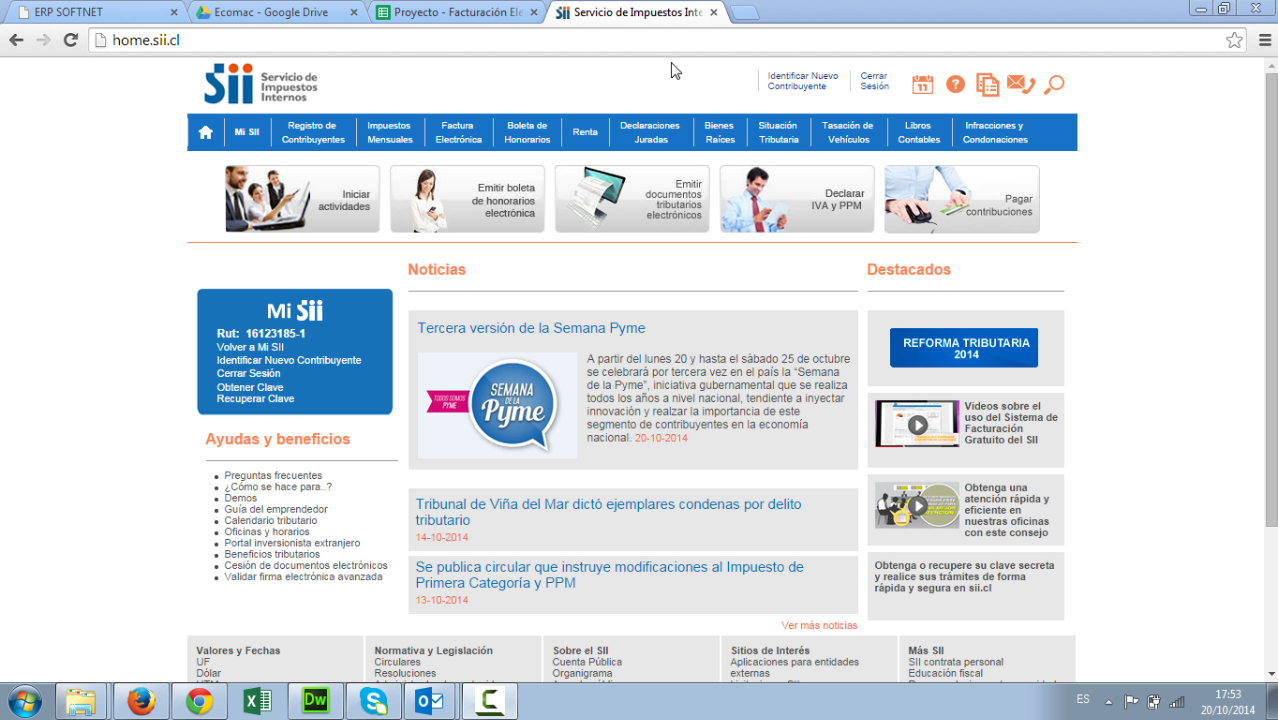1278x720 pixels.
Task: Open the Bienes Raíces menu
Action: point(720,132)
